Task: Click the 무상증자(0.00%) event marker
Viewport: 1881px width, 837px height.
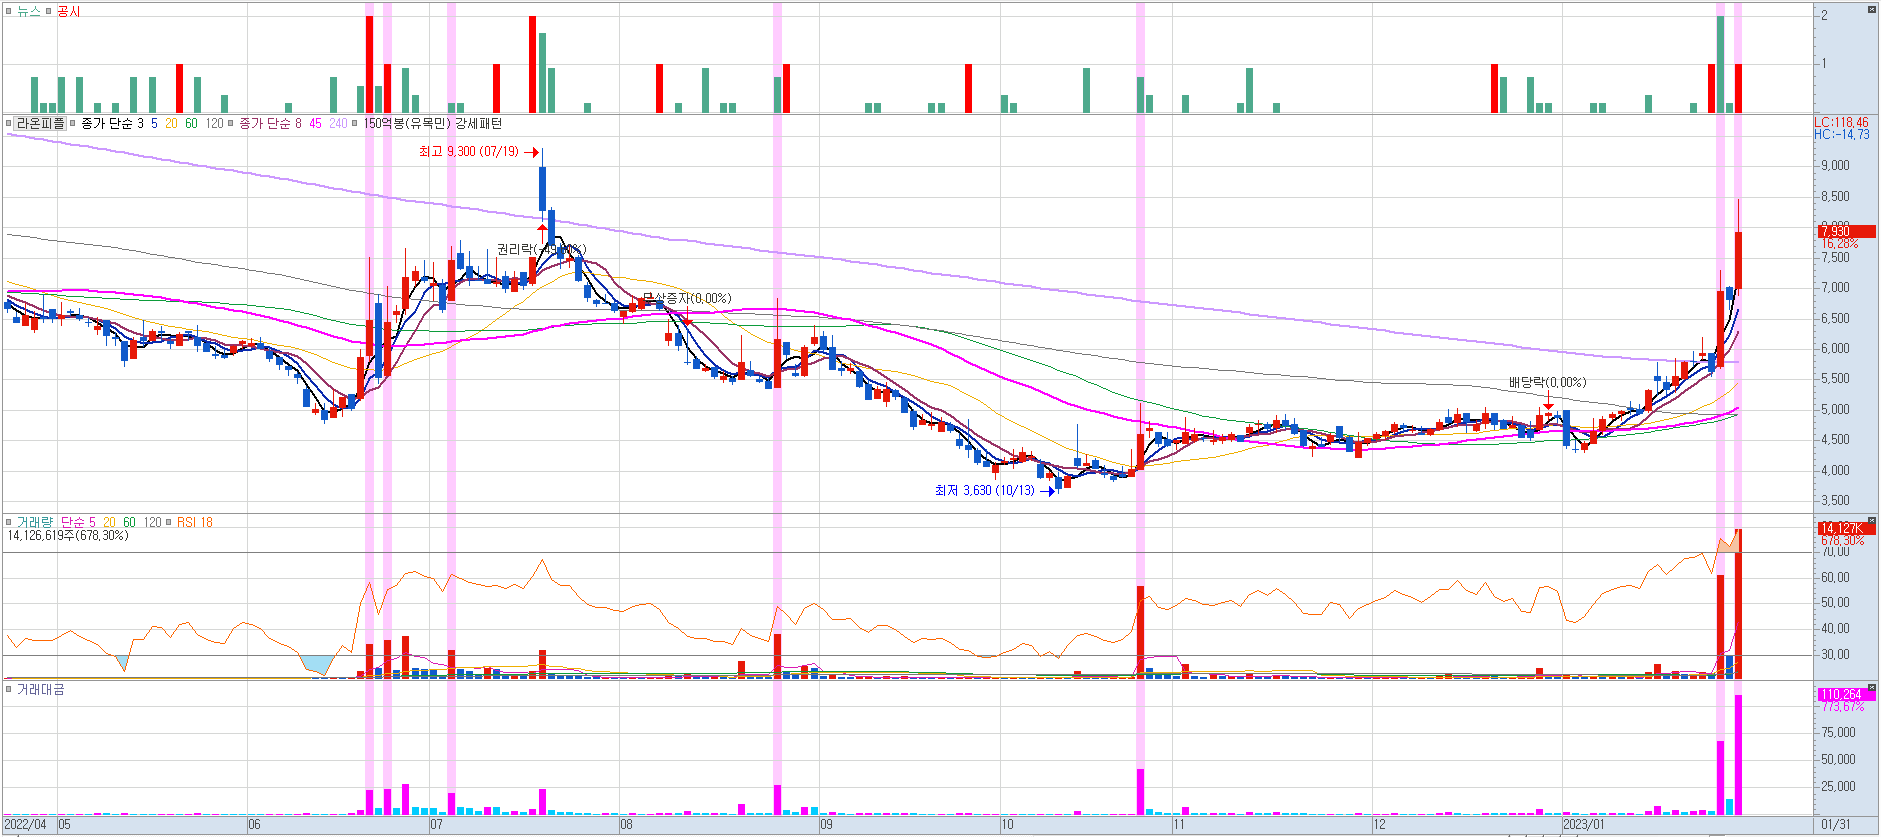Action: (686, 298)
